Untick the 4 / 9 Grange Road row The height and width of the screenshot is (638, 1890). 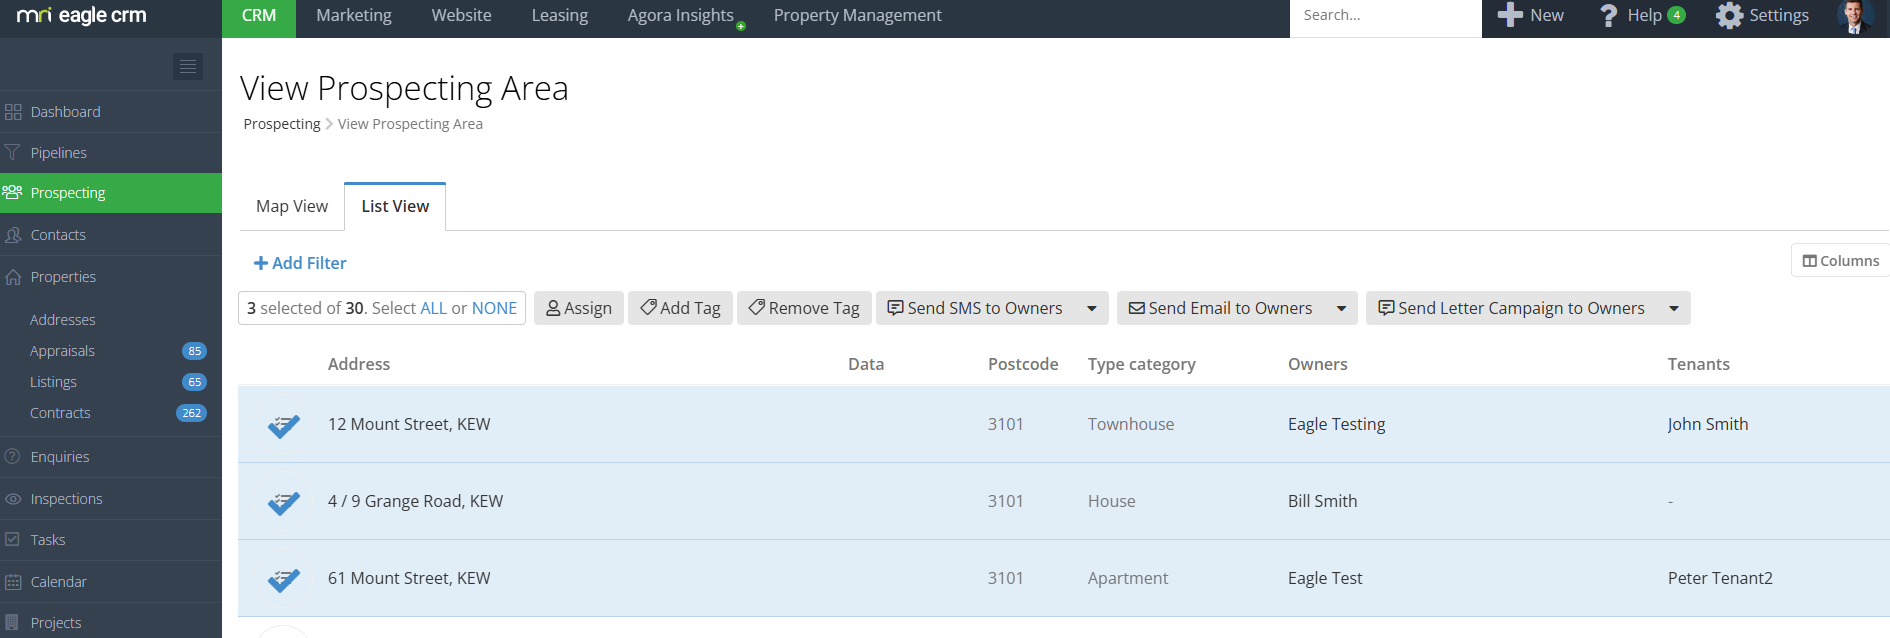tap(284, 502)
